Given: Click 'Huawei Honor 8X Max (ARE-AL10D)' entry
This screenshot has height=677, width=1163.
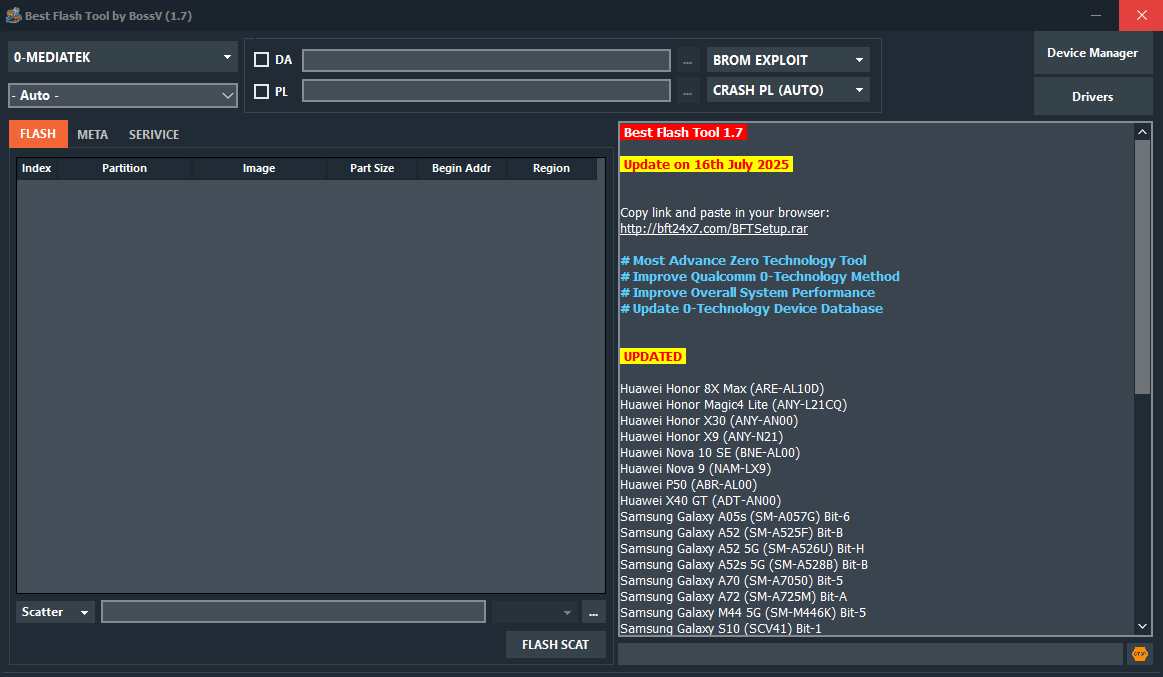Looking at the screenshot, I should [722, 389].
